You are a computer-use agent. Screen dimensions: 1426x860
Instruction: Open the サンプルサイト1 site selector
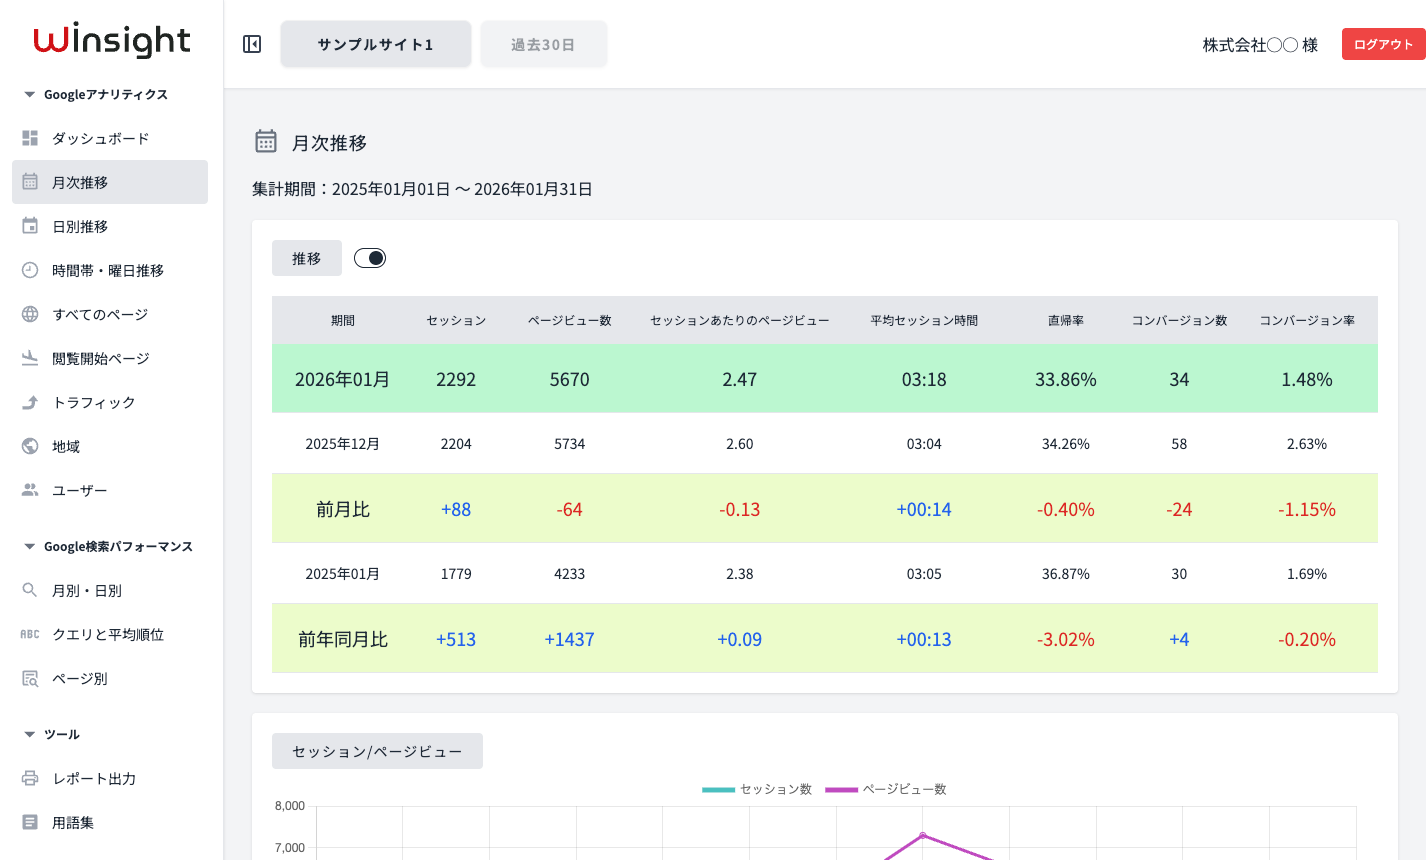(x=376, y=44)
